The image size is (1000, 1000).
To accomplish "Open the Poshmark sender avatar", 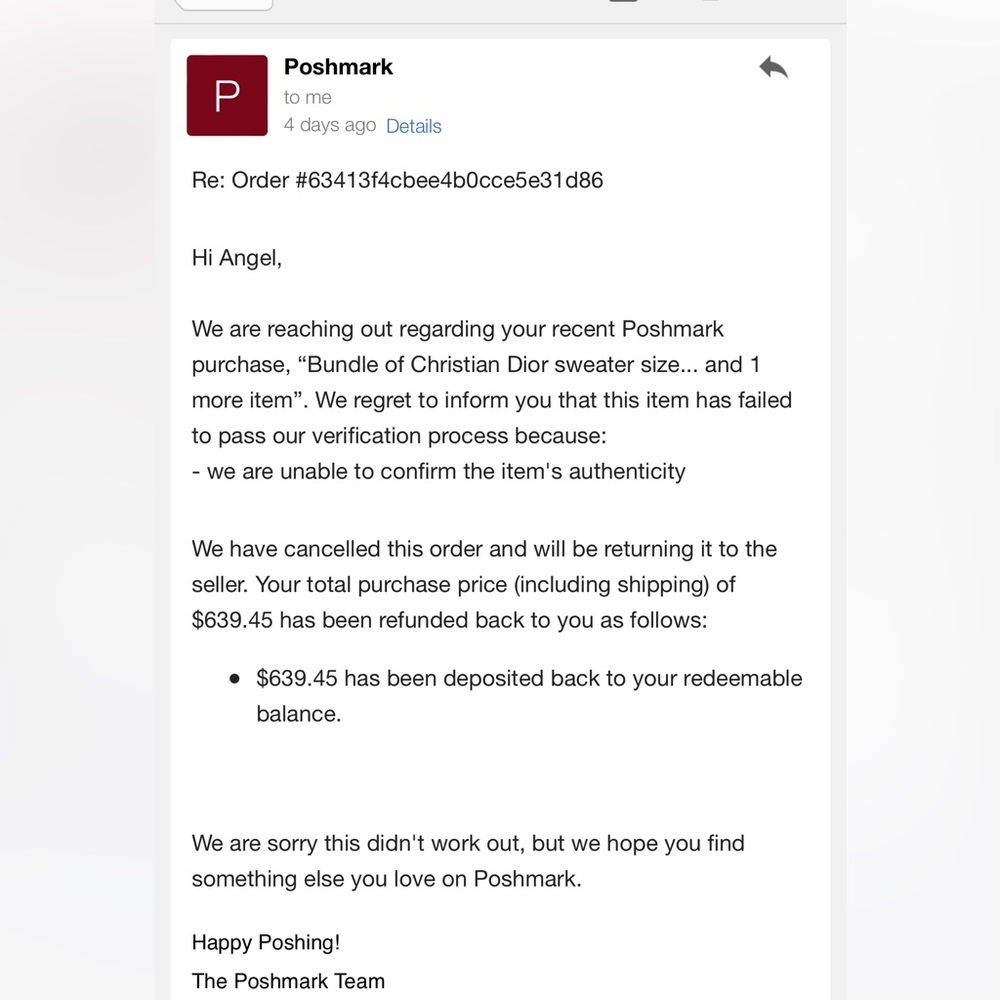I will click(227, 95).
